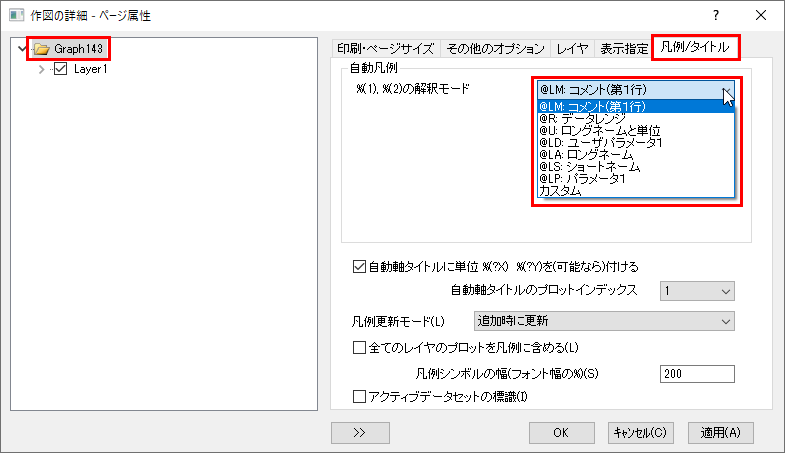The width and height of the screenshot is (785, 453).
Task: Click 凡例シンボルの幅 input field
Action: coord(697,373)
